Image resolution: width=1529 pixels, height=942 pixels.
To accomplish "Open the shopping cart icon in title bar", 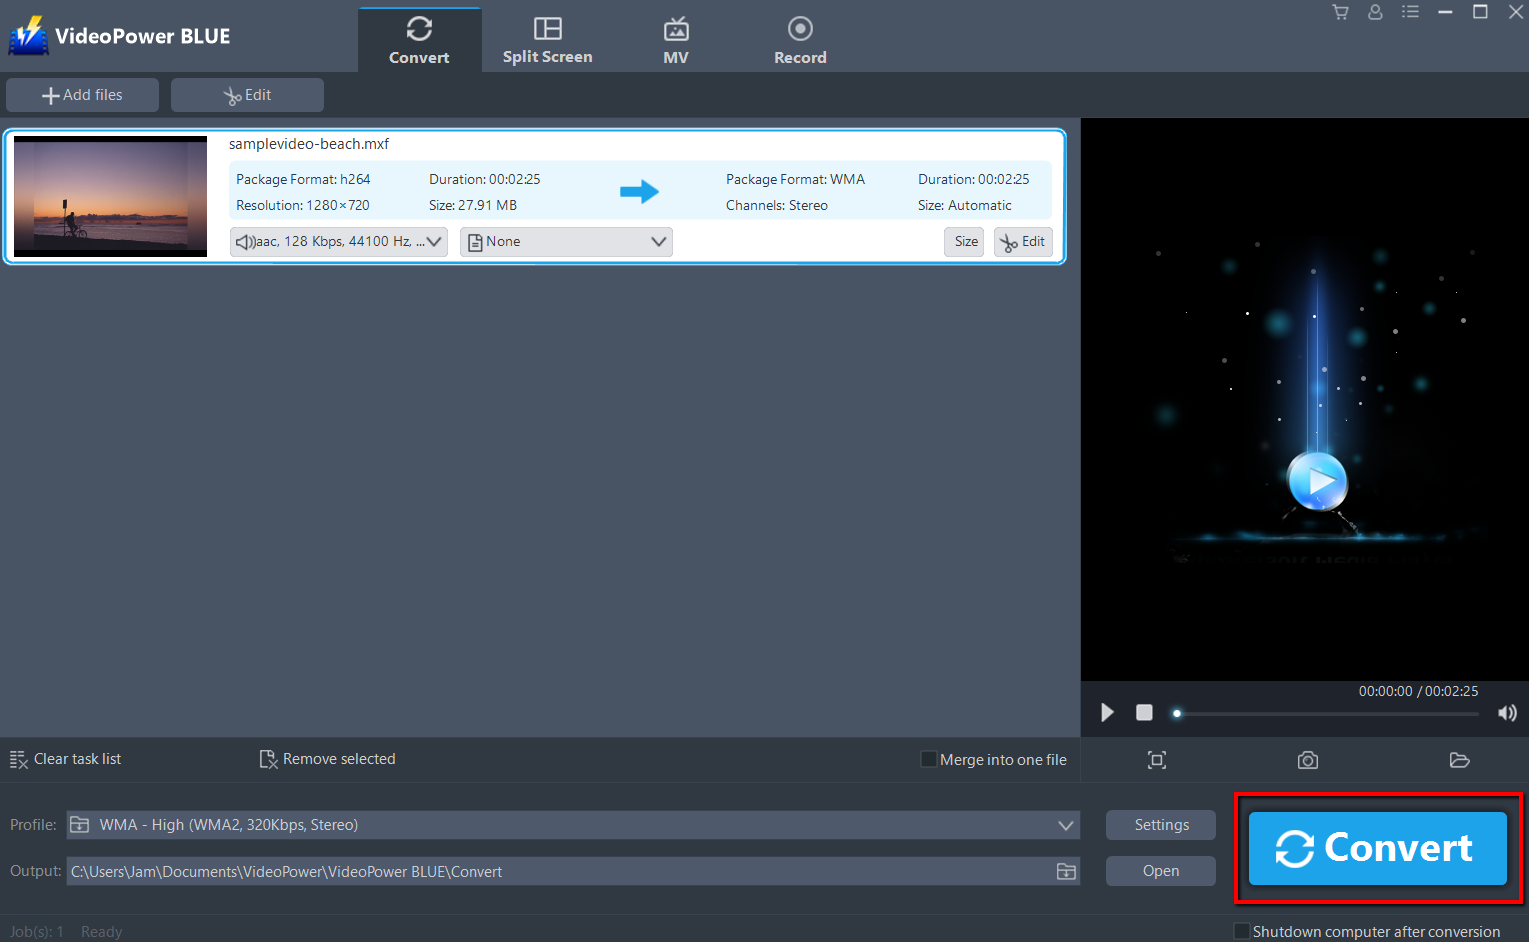I will (x=1340, y=12).
